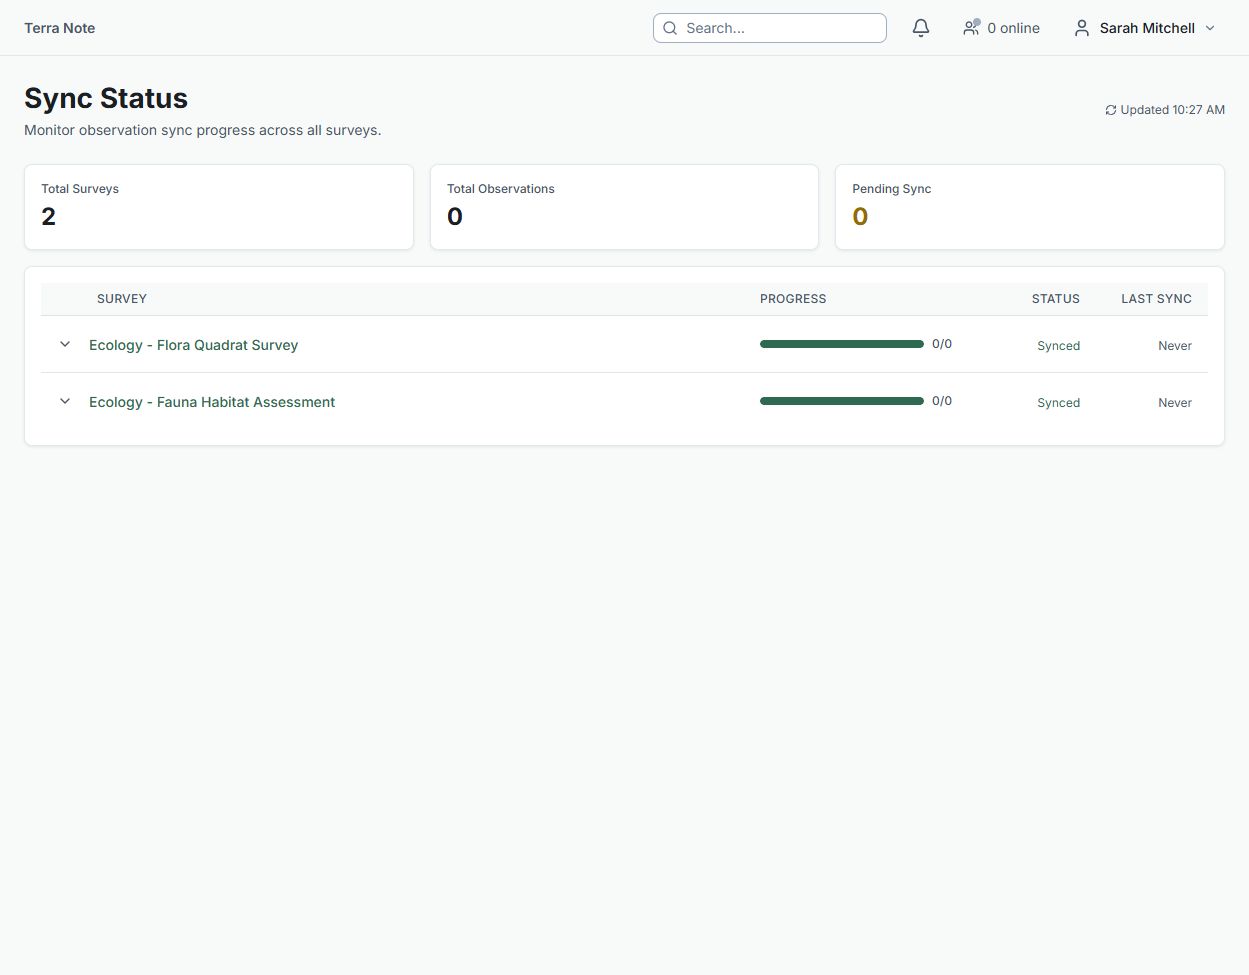The width and height of the screenshot is (1249, 975).
Task: Select the Total Surveys summary card
Action: point(219,207)
